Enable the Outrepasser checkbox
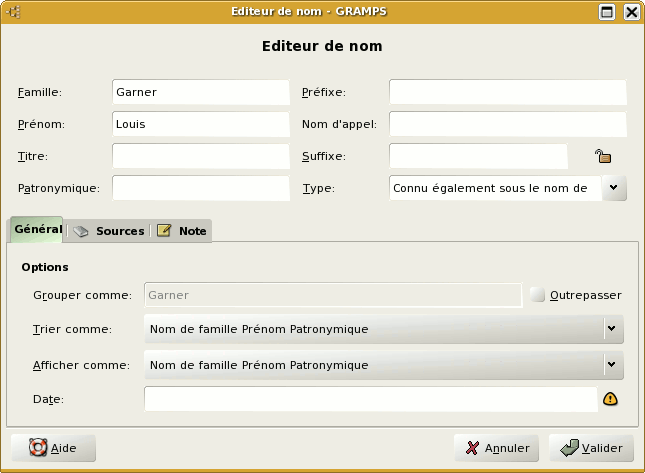Image resolution: width=645 pixels, height=473 pixels. click(538, 295)
